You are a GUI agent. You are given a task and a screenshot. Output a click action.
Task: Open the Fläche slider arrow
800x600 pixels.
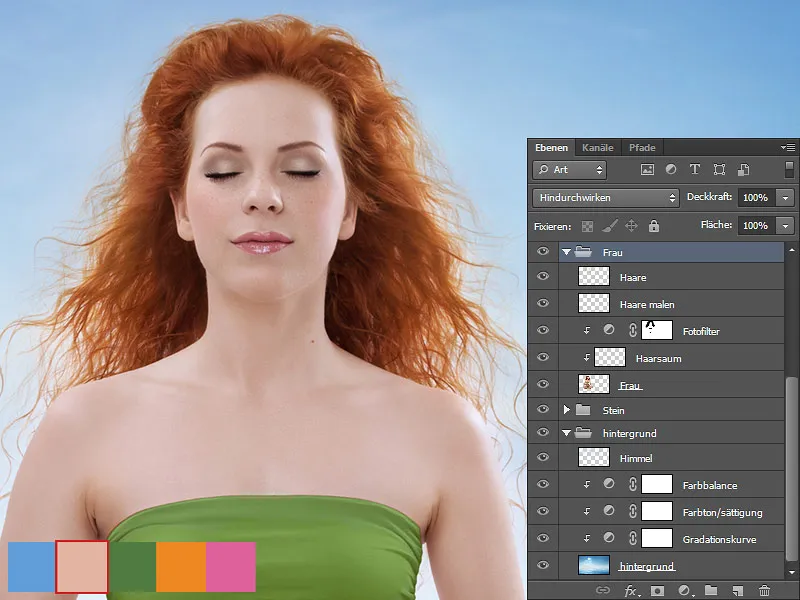coord(785,226)
